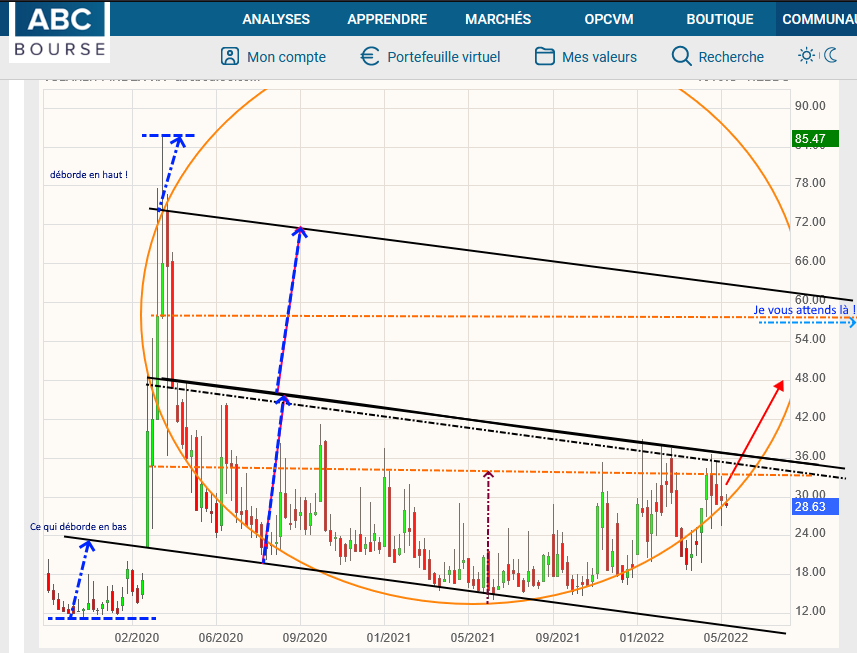Image resolution: width=857 pixels, height=653 pixels.
Task: Open Portefeuille virtuel
Action: pyautogui.click(x=444, y=57)
